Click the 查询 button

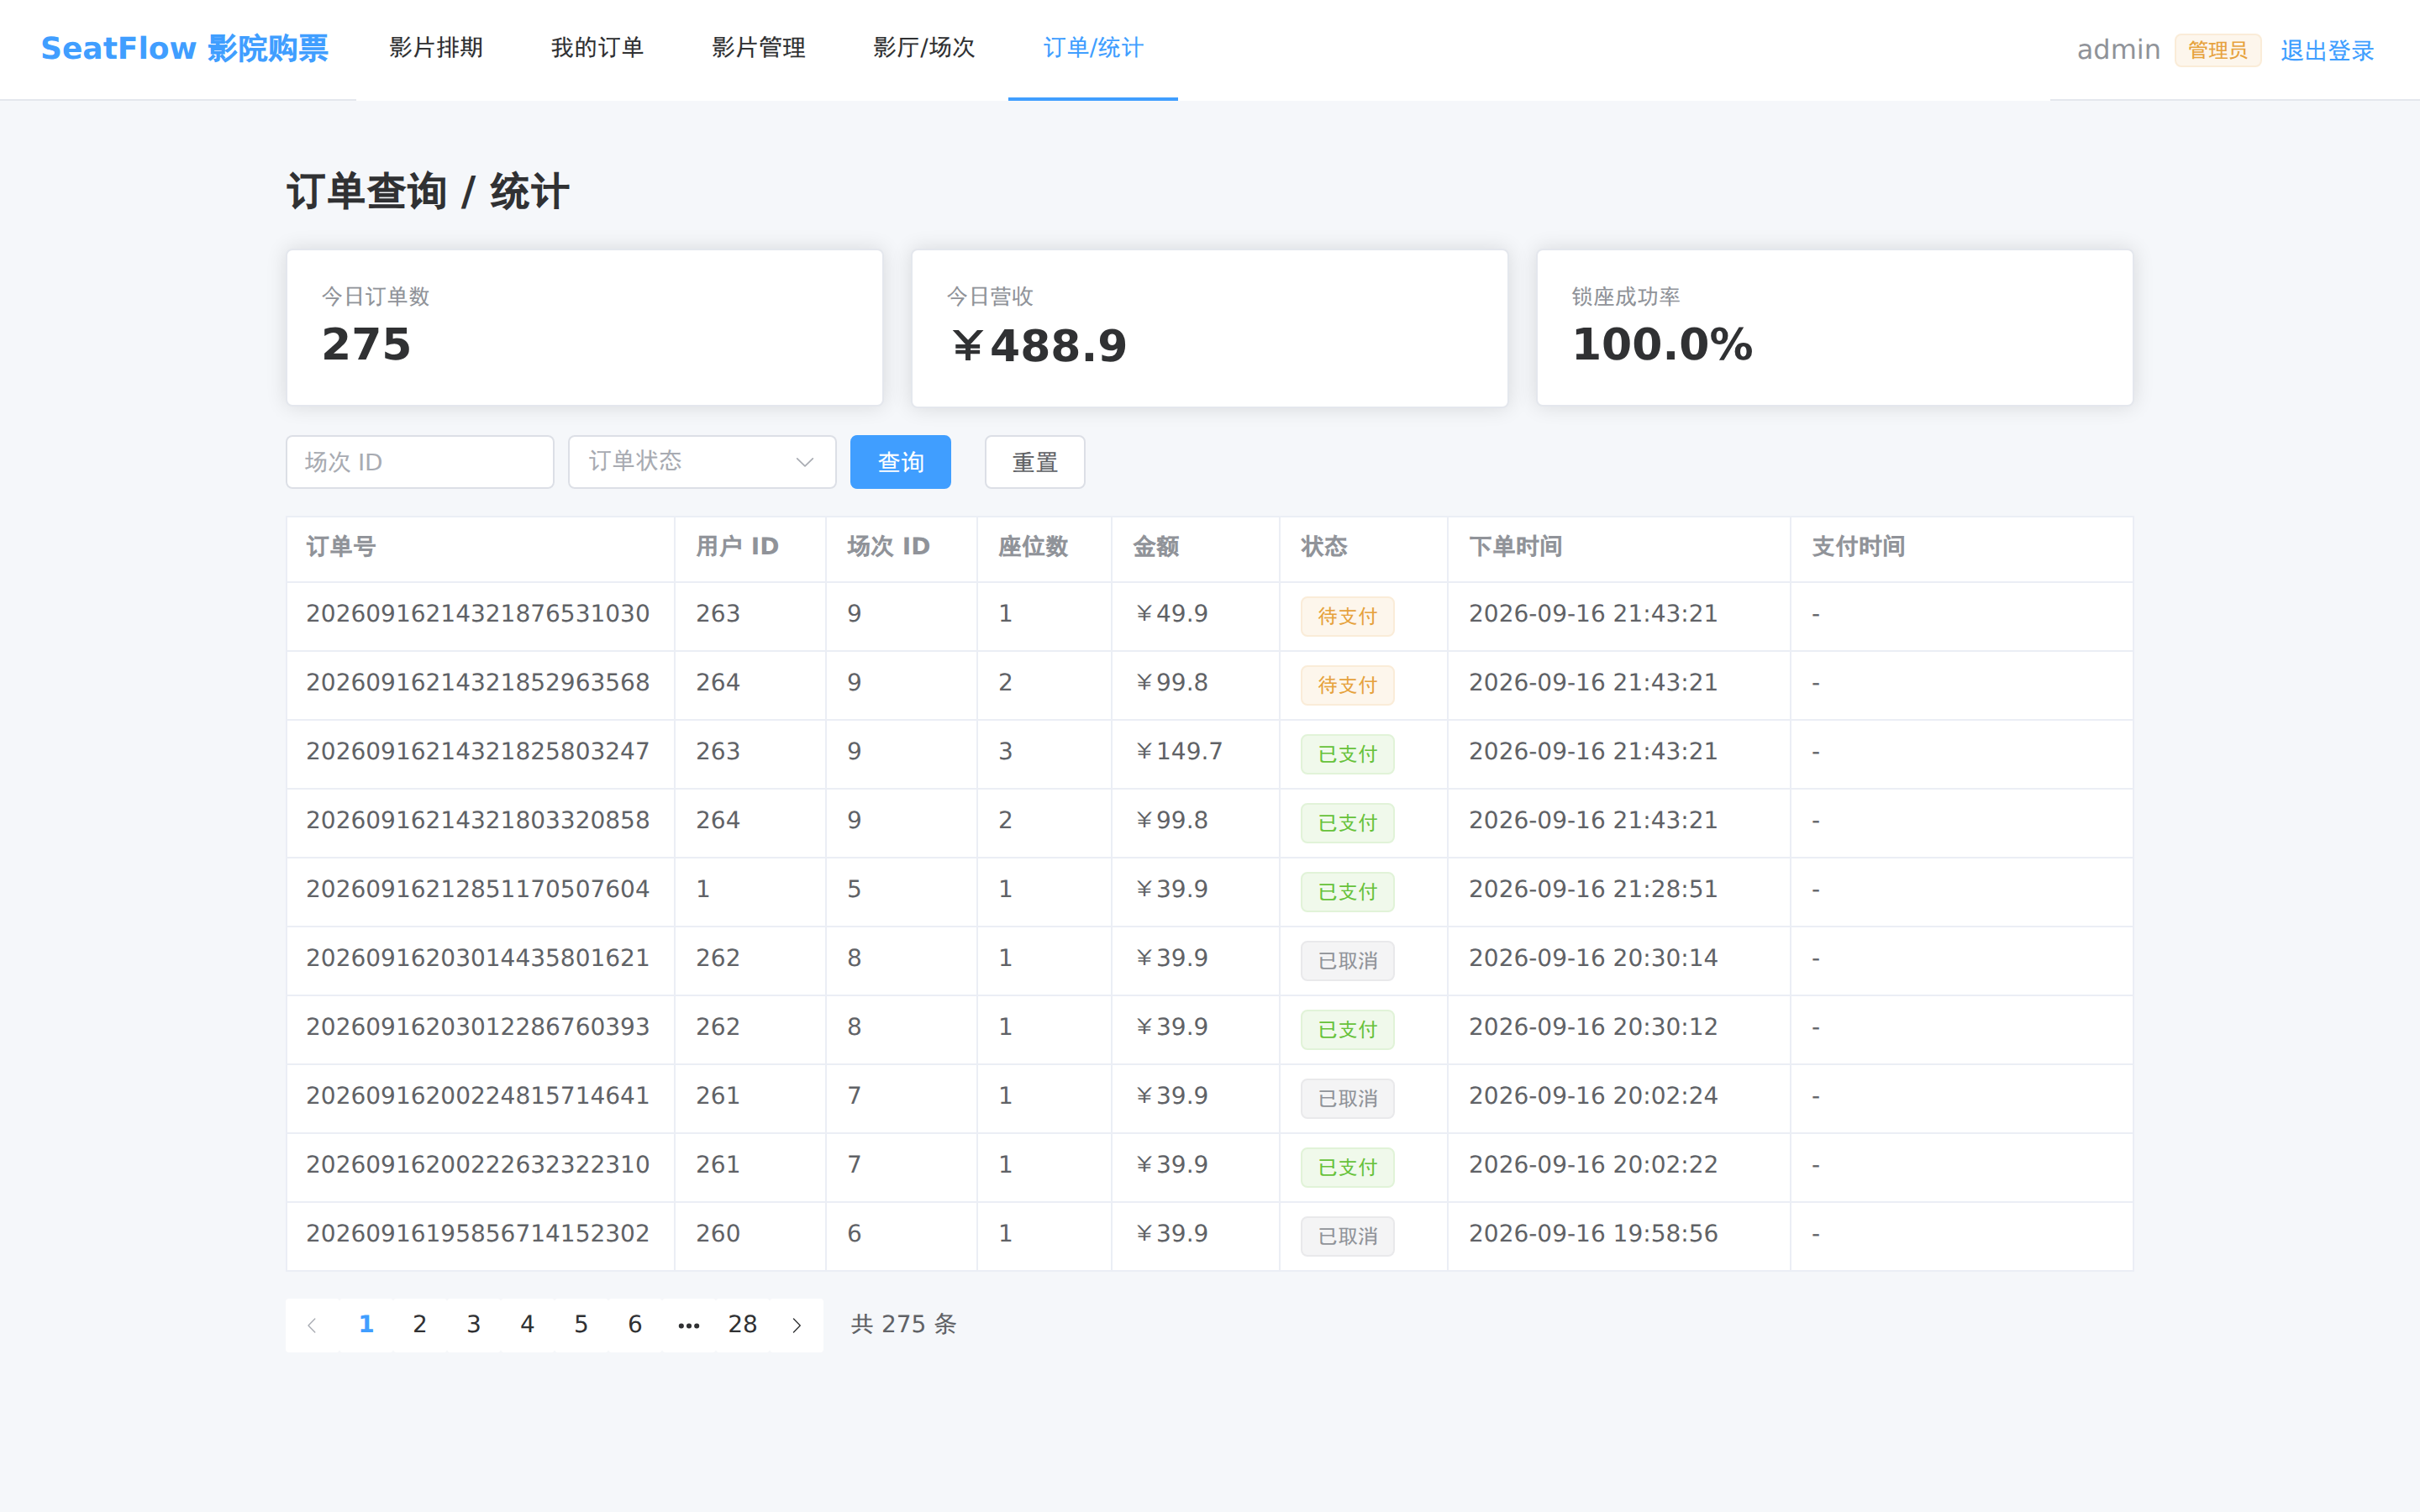[900, 462]
